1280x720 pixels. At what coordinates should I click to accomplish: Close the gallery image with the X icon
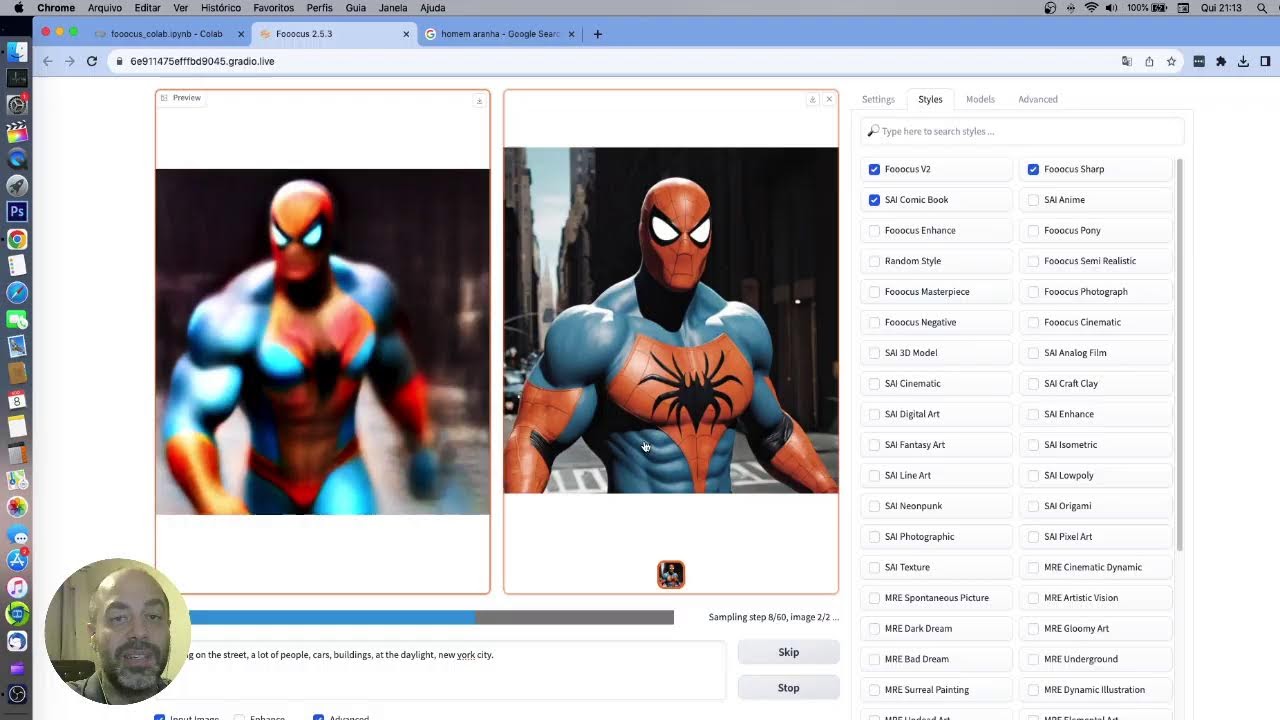click(829, 99)
